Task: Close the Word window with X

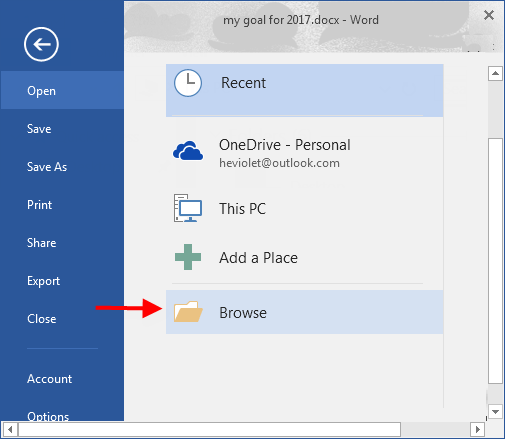Action: 489,15
